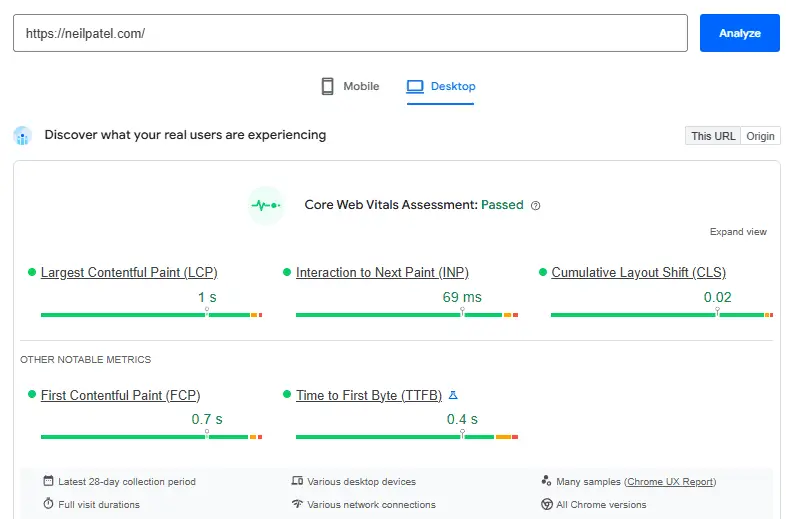Click the FCP value 0.7 s
The width and height of the screenshot is (786, 519).
point(207,419)
